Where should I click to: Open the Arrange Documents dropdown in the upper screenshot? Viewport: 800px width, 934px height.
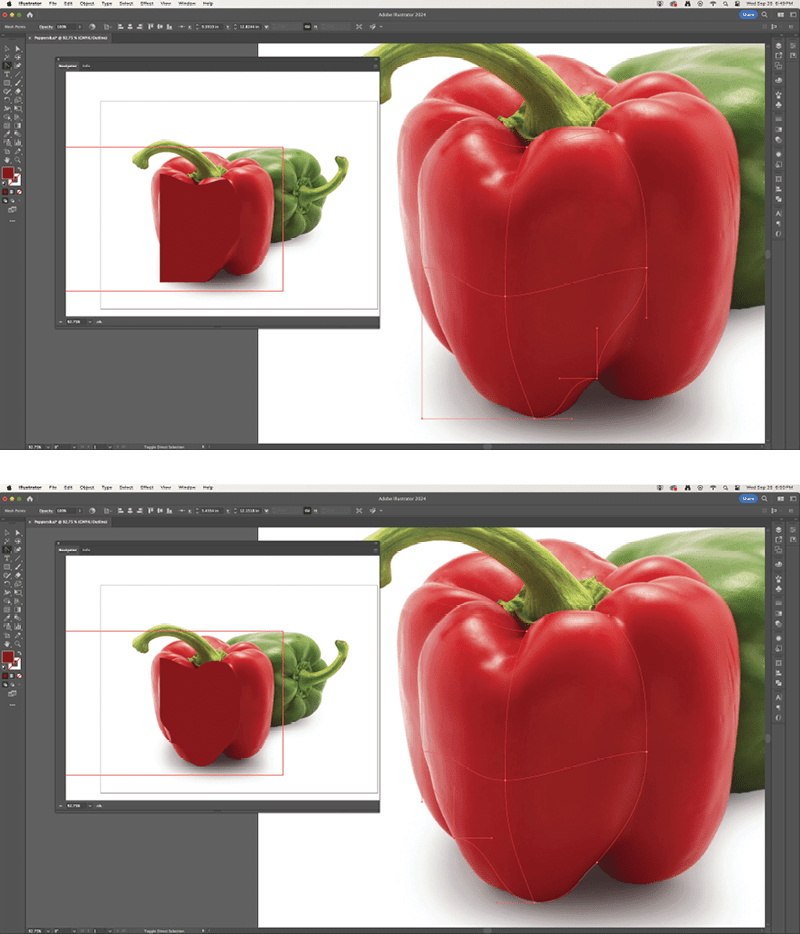pyautogui.click(x=780, y=14)
